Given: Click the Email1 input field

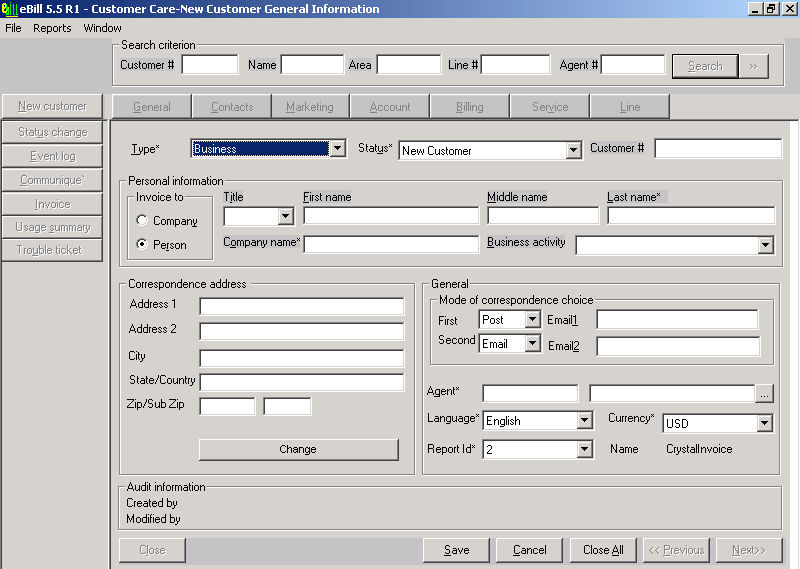Looking at the screenshot, I should pyautogui.click(x=677, y=319).
